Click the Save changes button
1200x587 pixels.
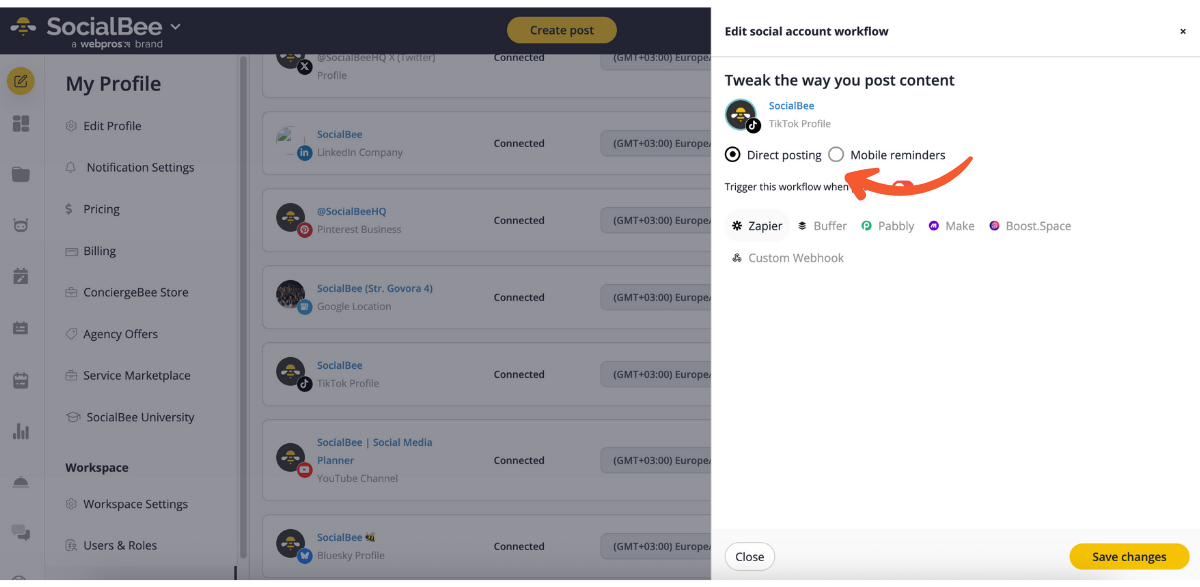click(x=1129, y=557)
